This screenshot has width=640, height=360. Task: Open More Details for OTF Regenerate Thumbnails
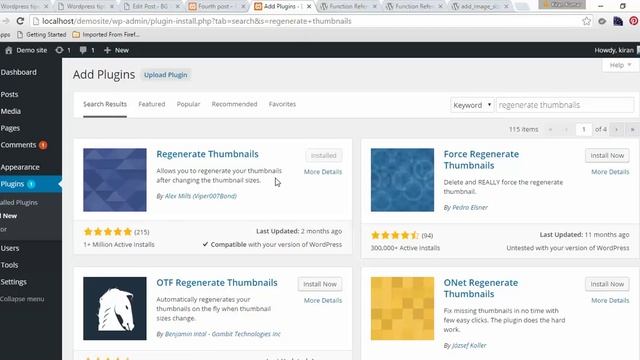(323, 300)
